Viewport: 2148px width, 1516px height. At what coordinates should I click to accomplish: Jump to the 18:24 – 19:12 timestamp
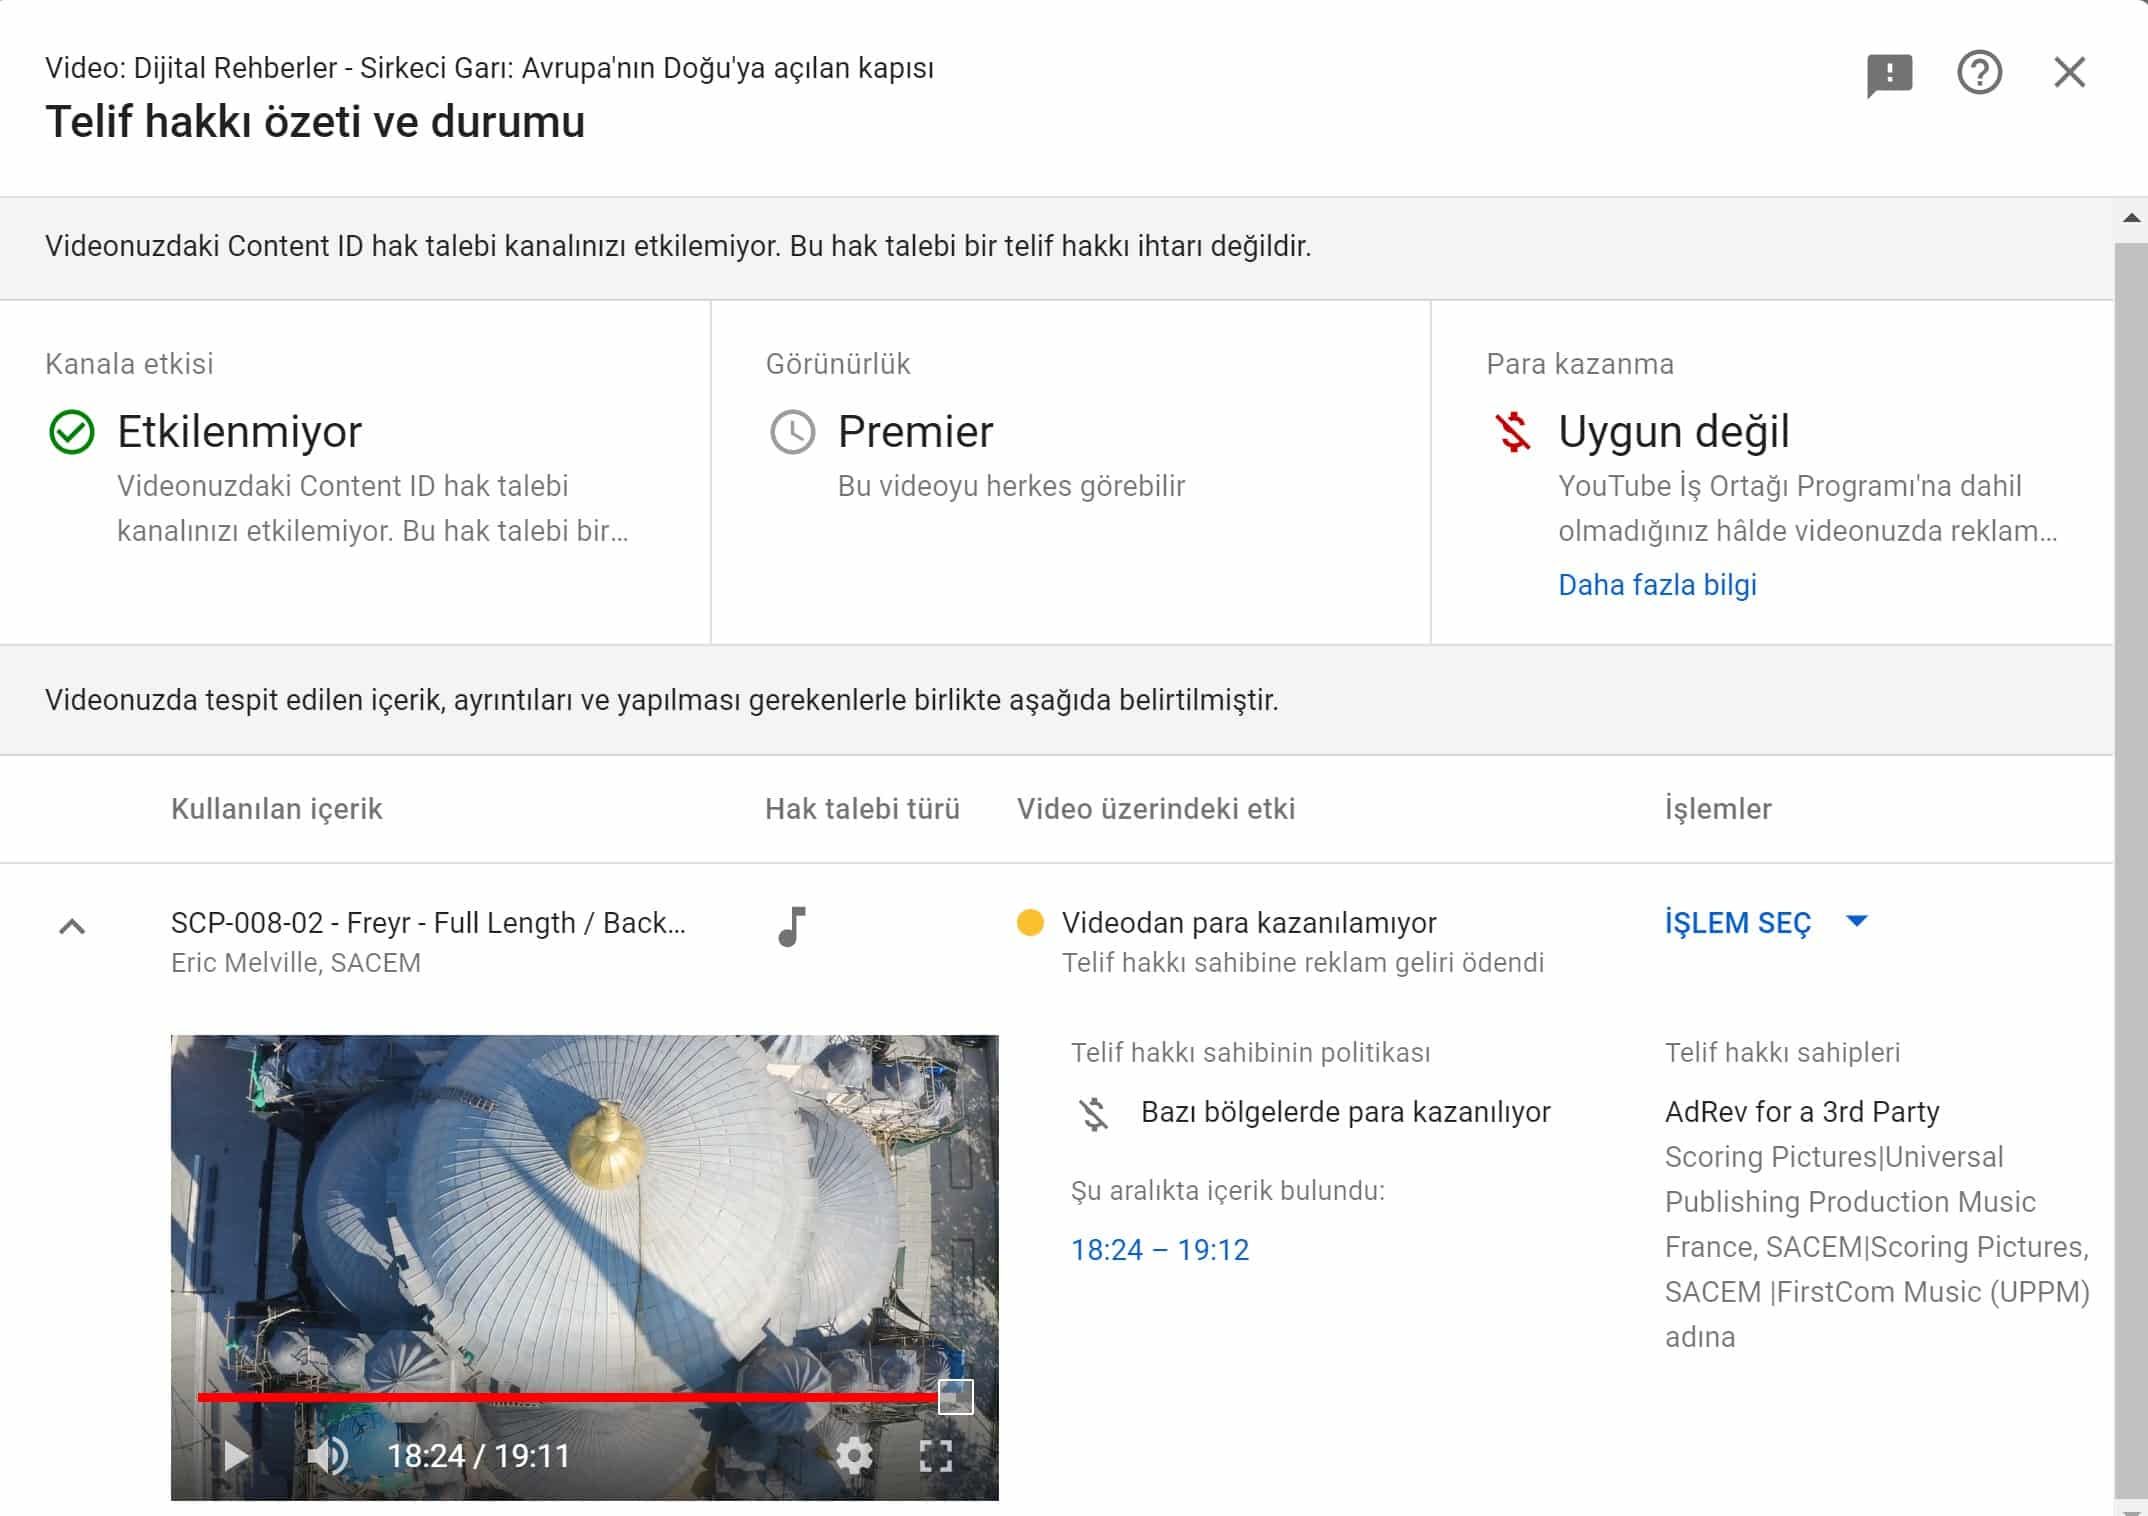[1160, 1249]
